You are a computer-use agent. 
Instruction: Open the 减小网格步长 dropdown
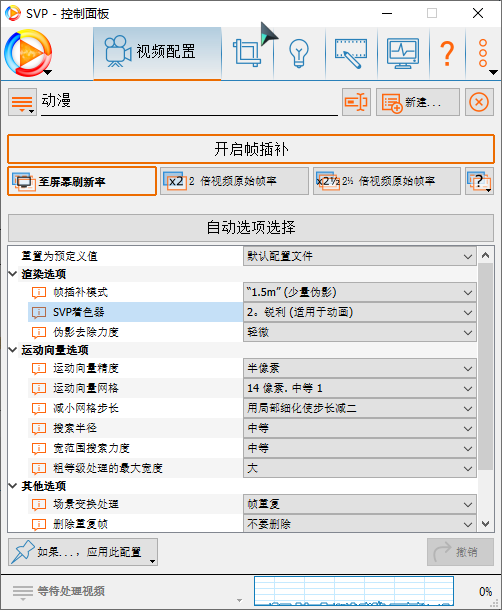coord(360,408)
